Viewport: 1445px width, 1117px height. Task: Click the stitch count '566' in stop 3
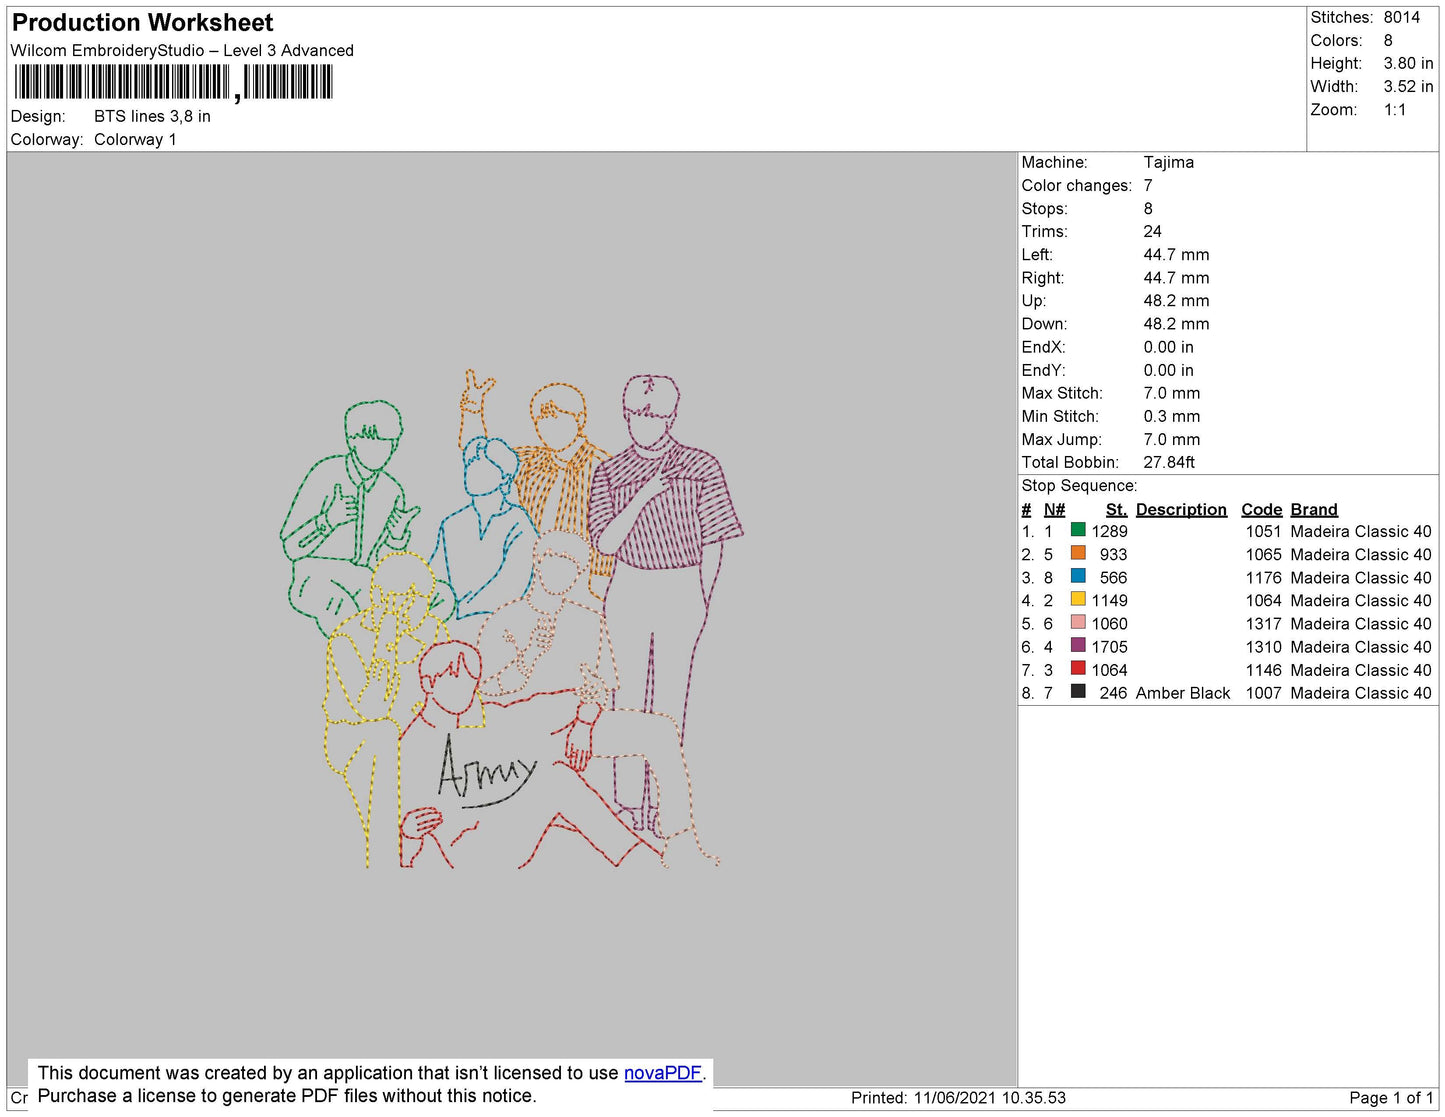(x=1114, y=578)
